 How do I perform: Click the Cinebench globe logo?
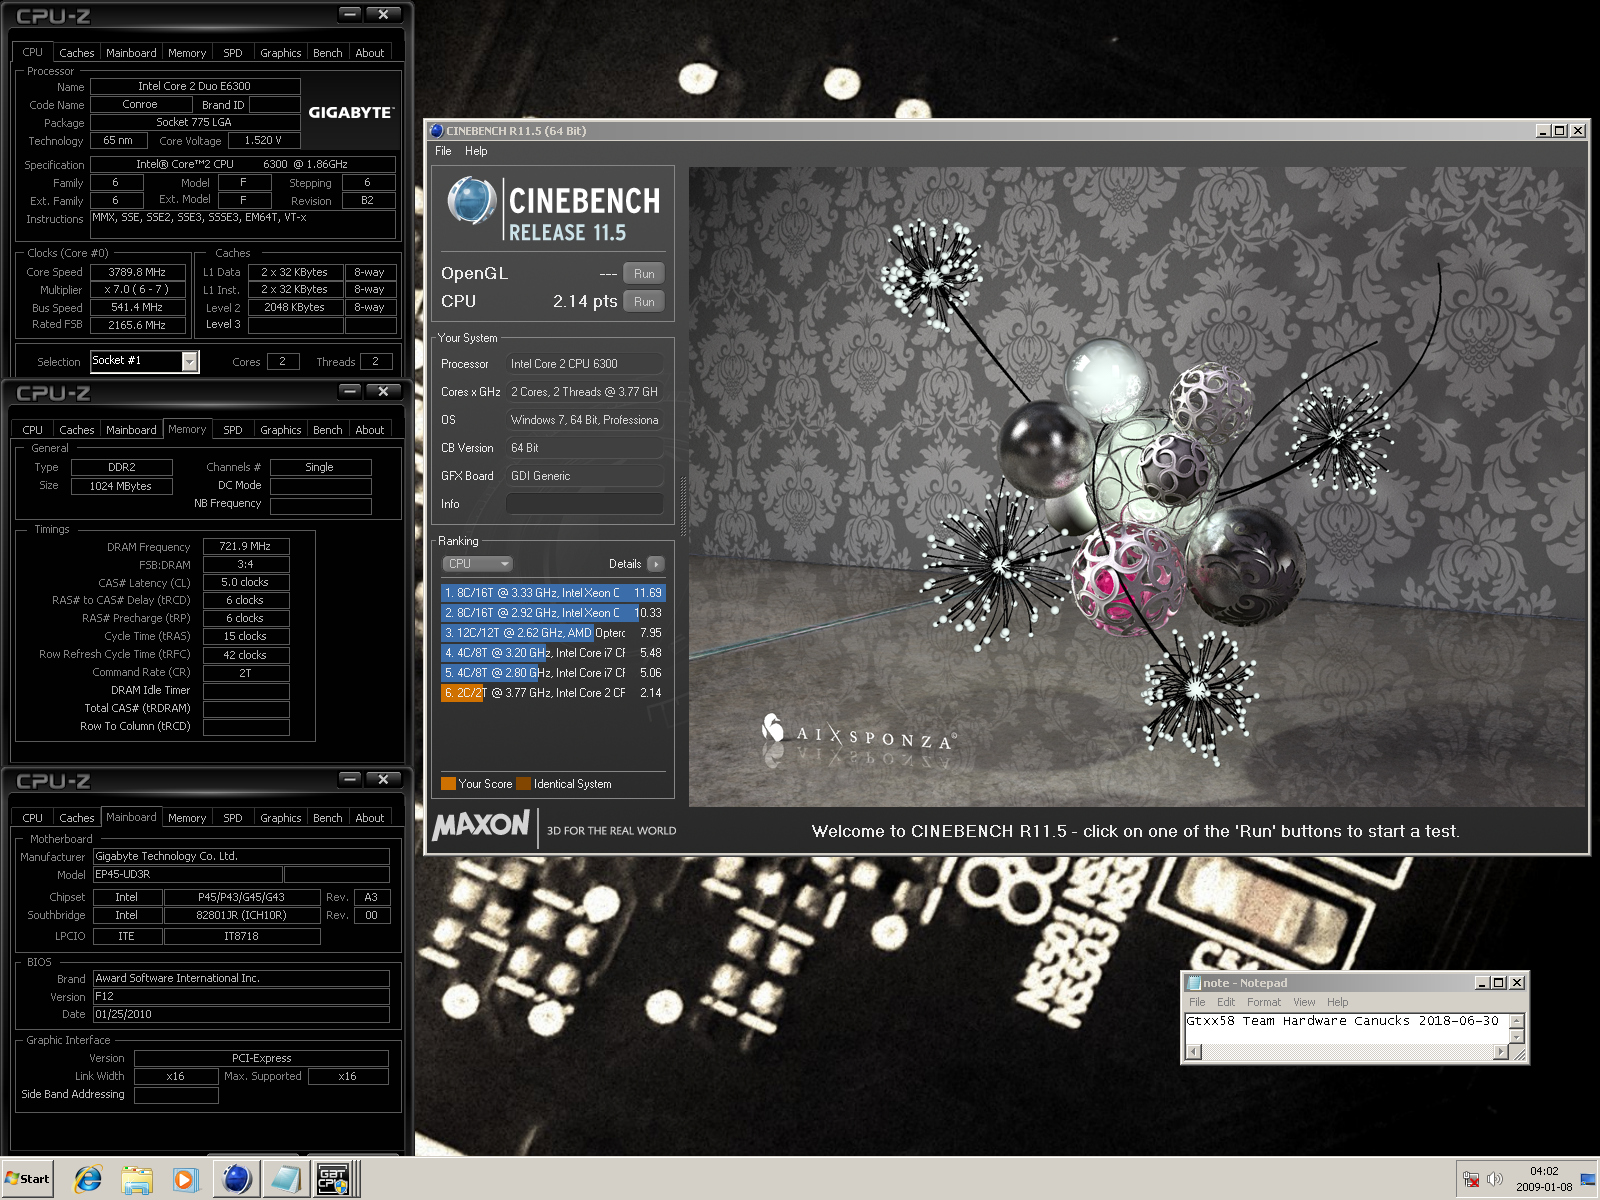[x=471, y=199]
